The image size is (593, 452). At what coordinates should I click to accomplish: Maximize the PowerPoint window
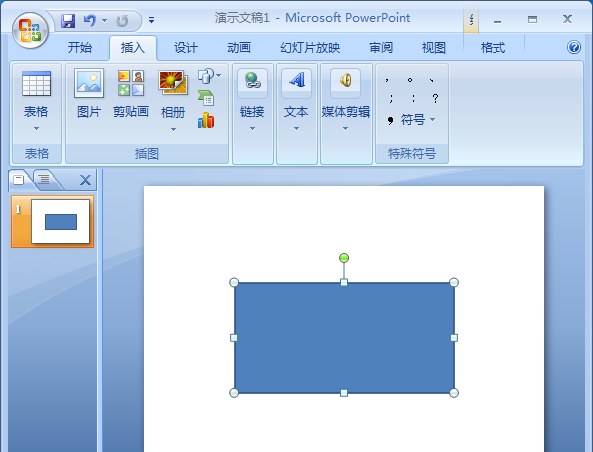(532, 19)
